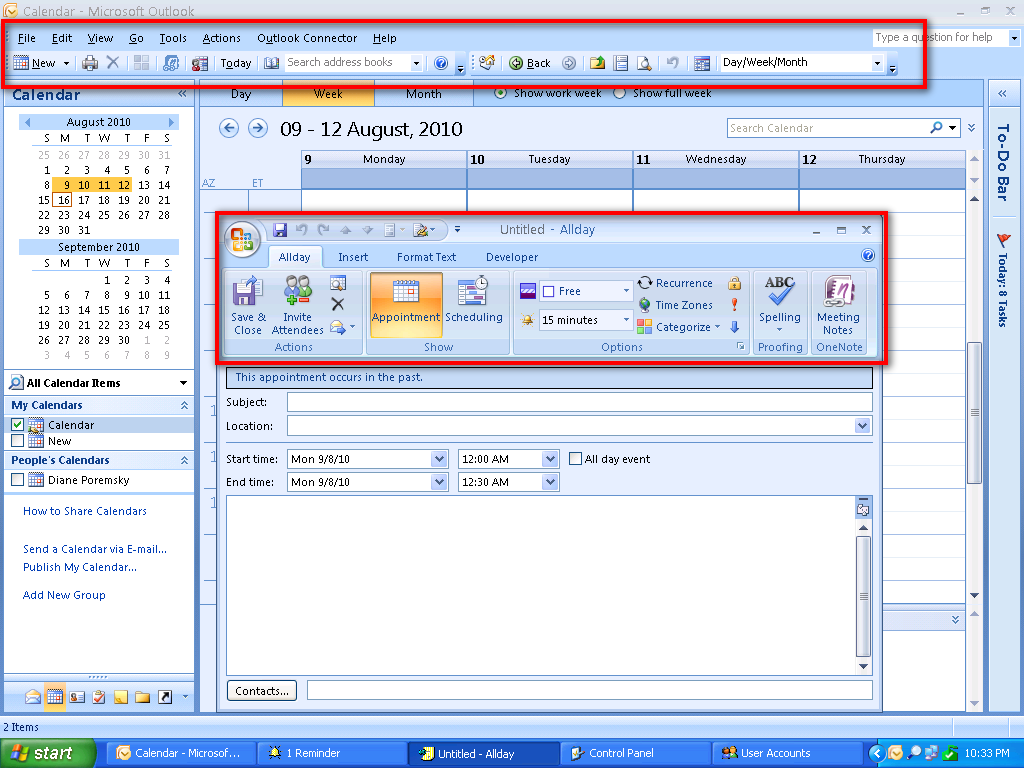Open the Outlook Connector menu

coord(307,38)
